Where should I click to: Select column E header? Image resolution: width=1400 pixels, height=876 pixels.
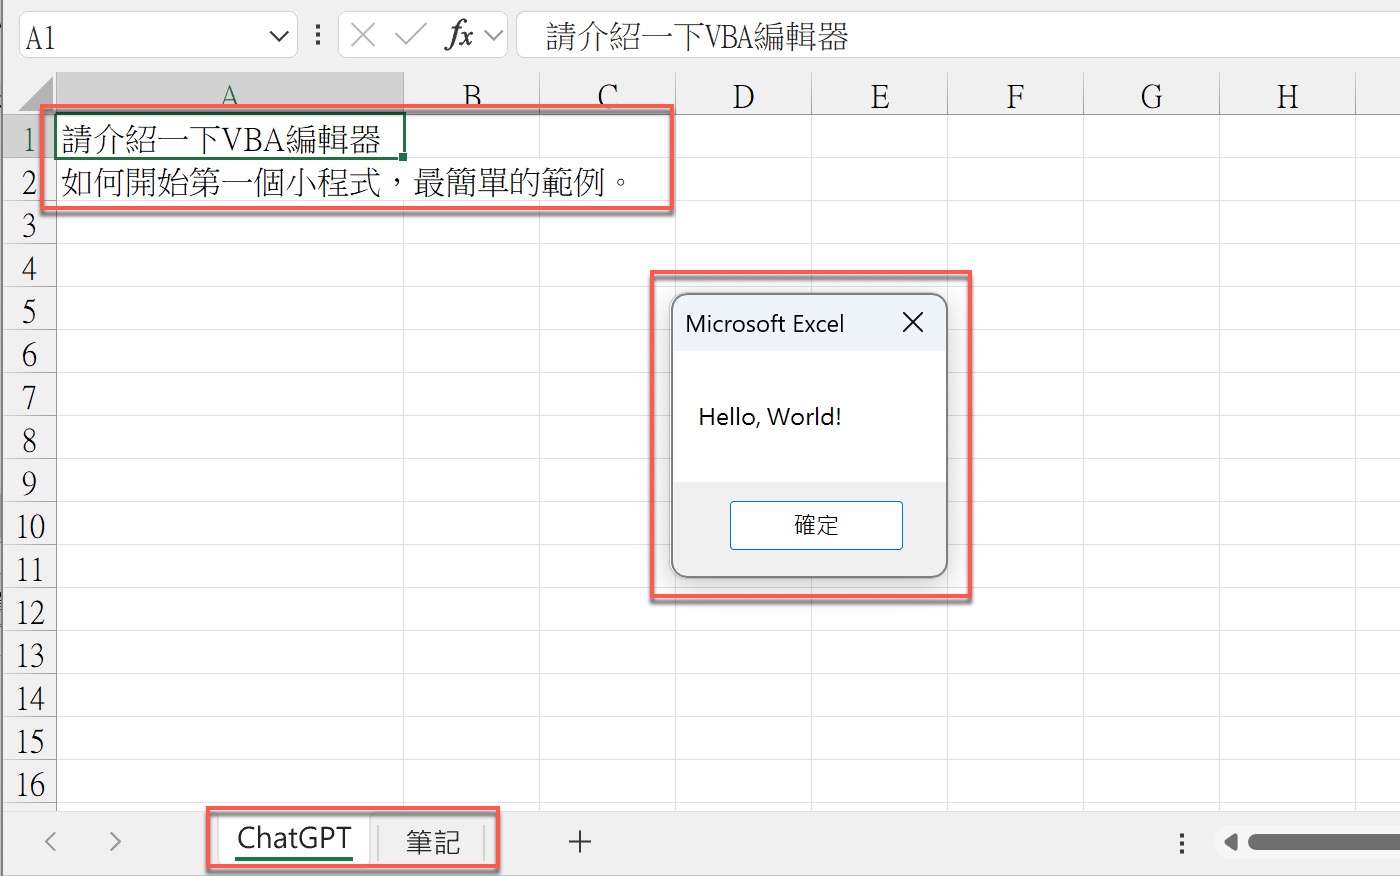pos(879,96)
